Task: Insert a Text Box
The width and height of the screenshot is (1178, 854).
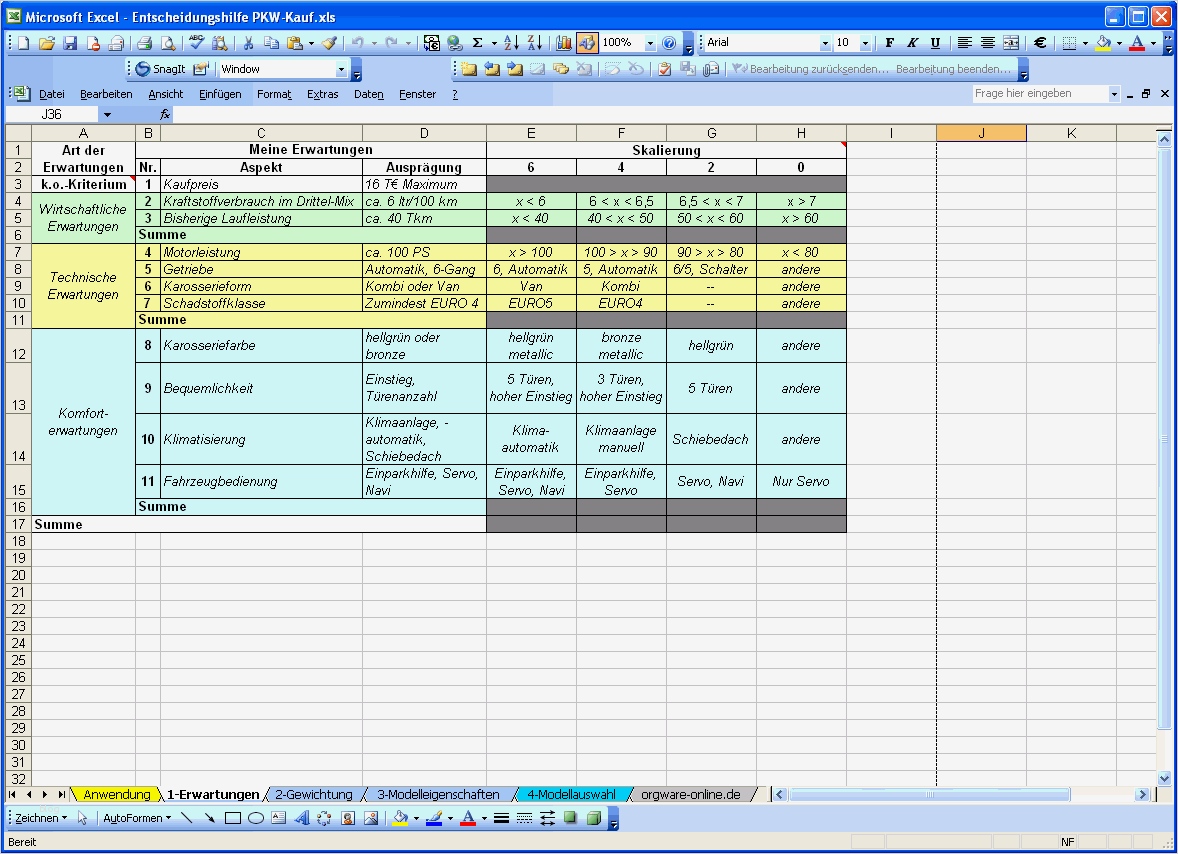Action: coord(279,818)
